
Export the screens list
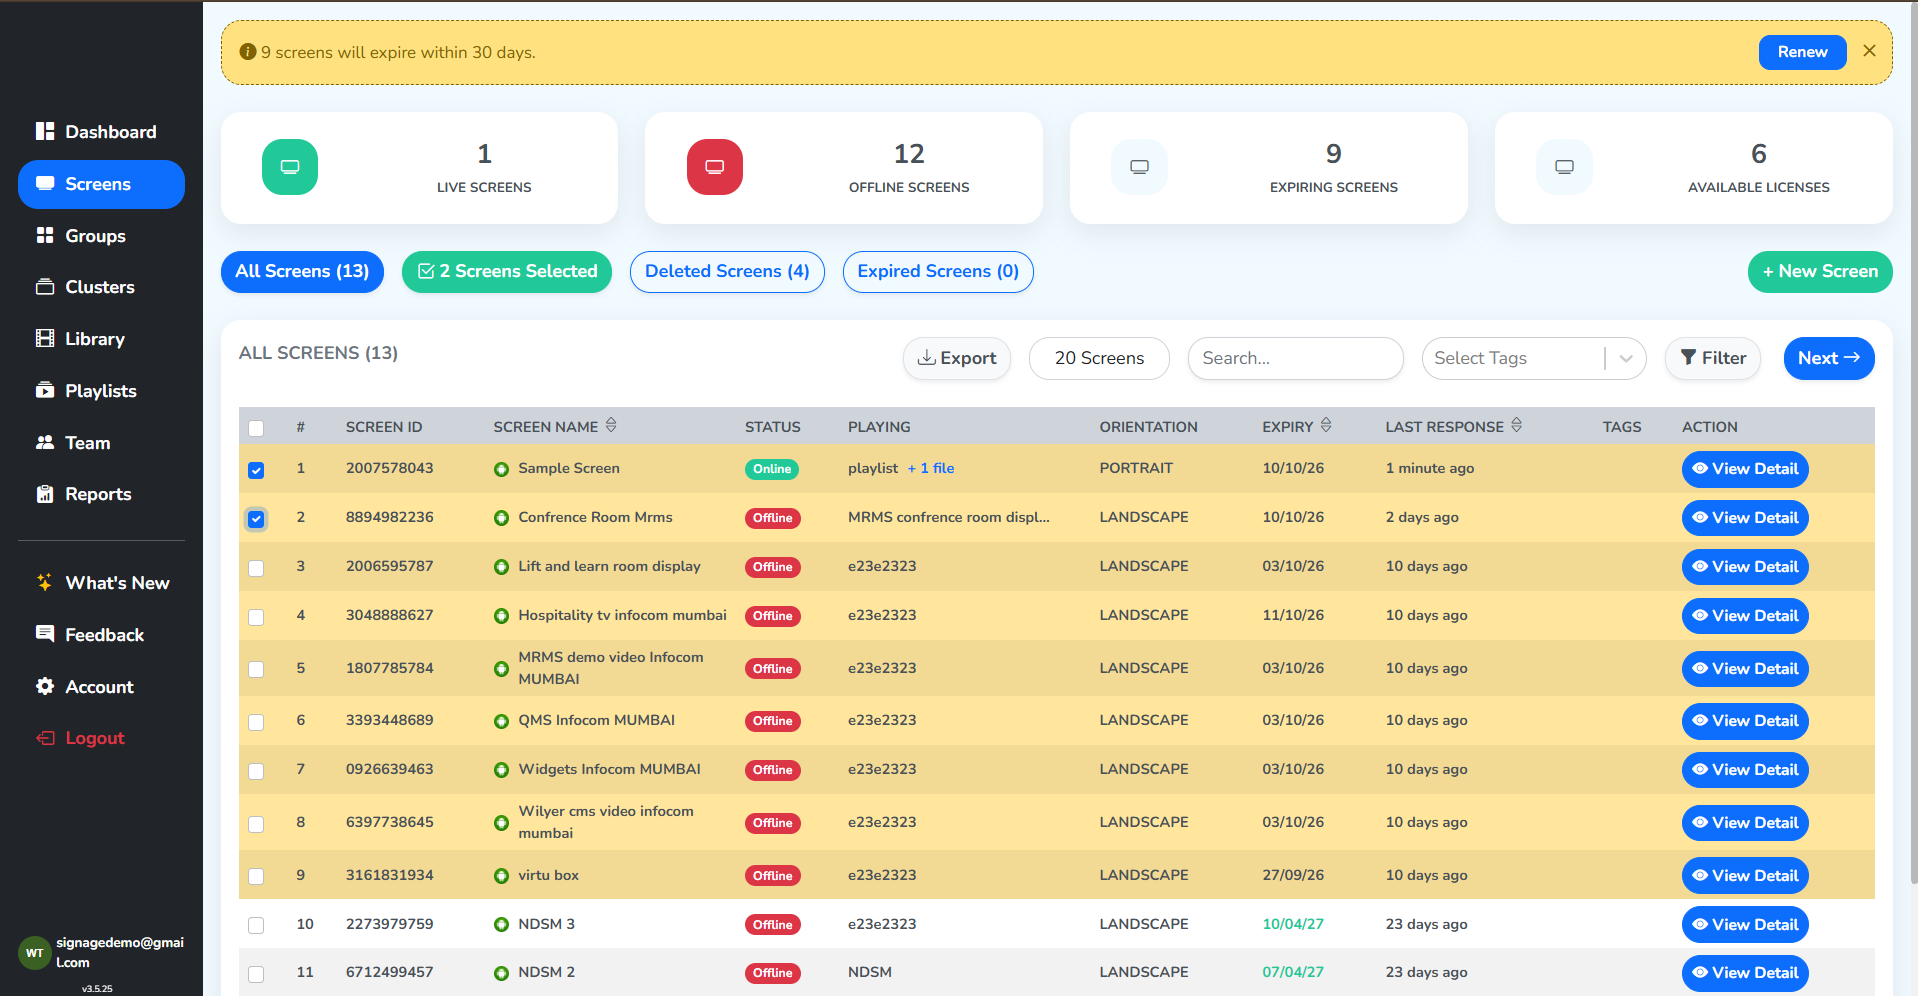957,358
